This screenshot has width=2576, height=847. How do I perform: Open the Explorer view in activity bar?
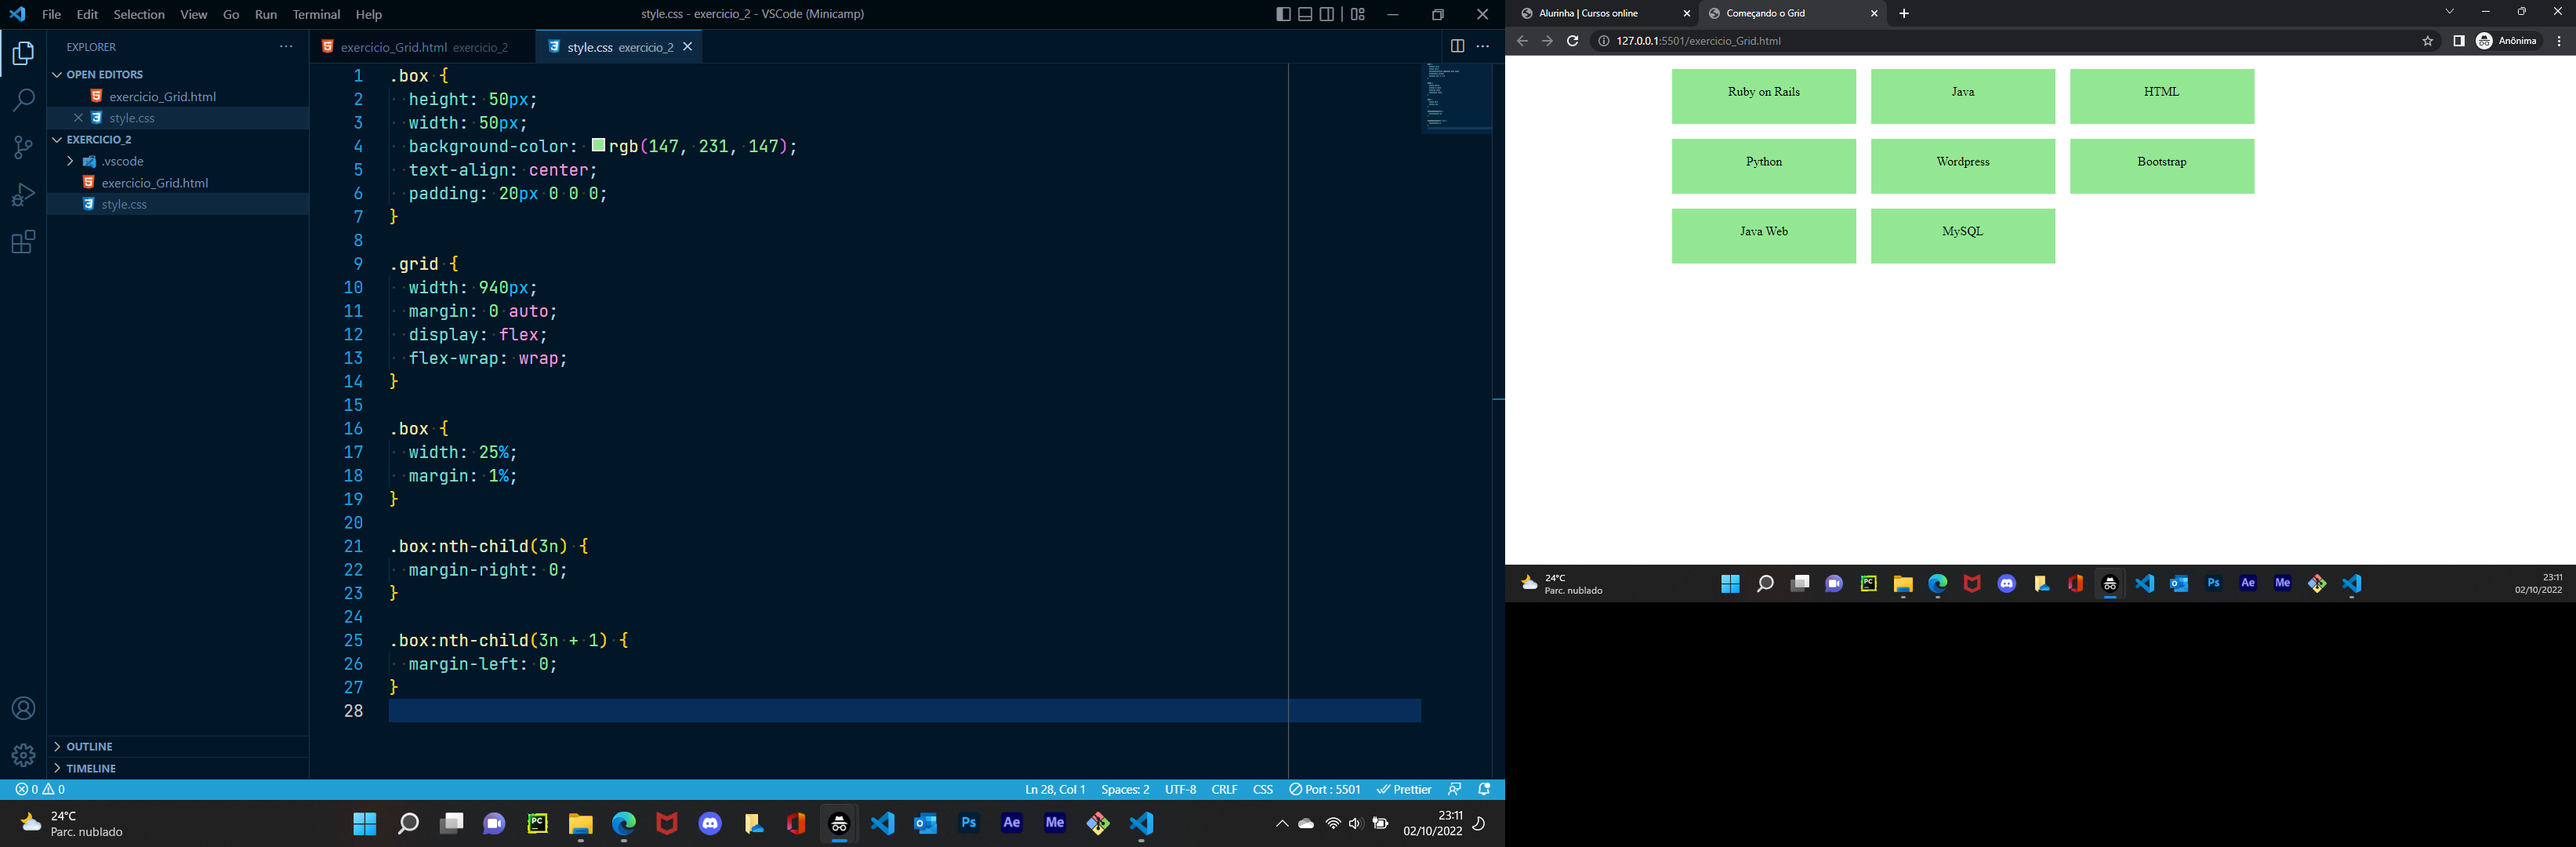tap(23, 53)
